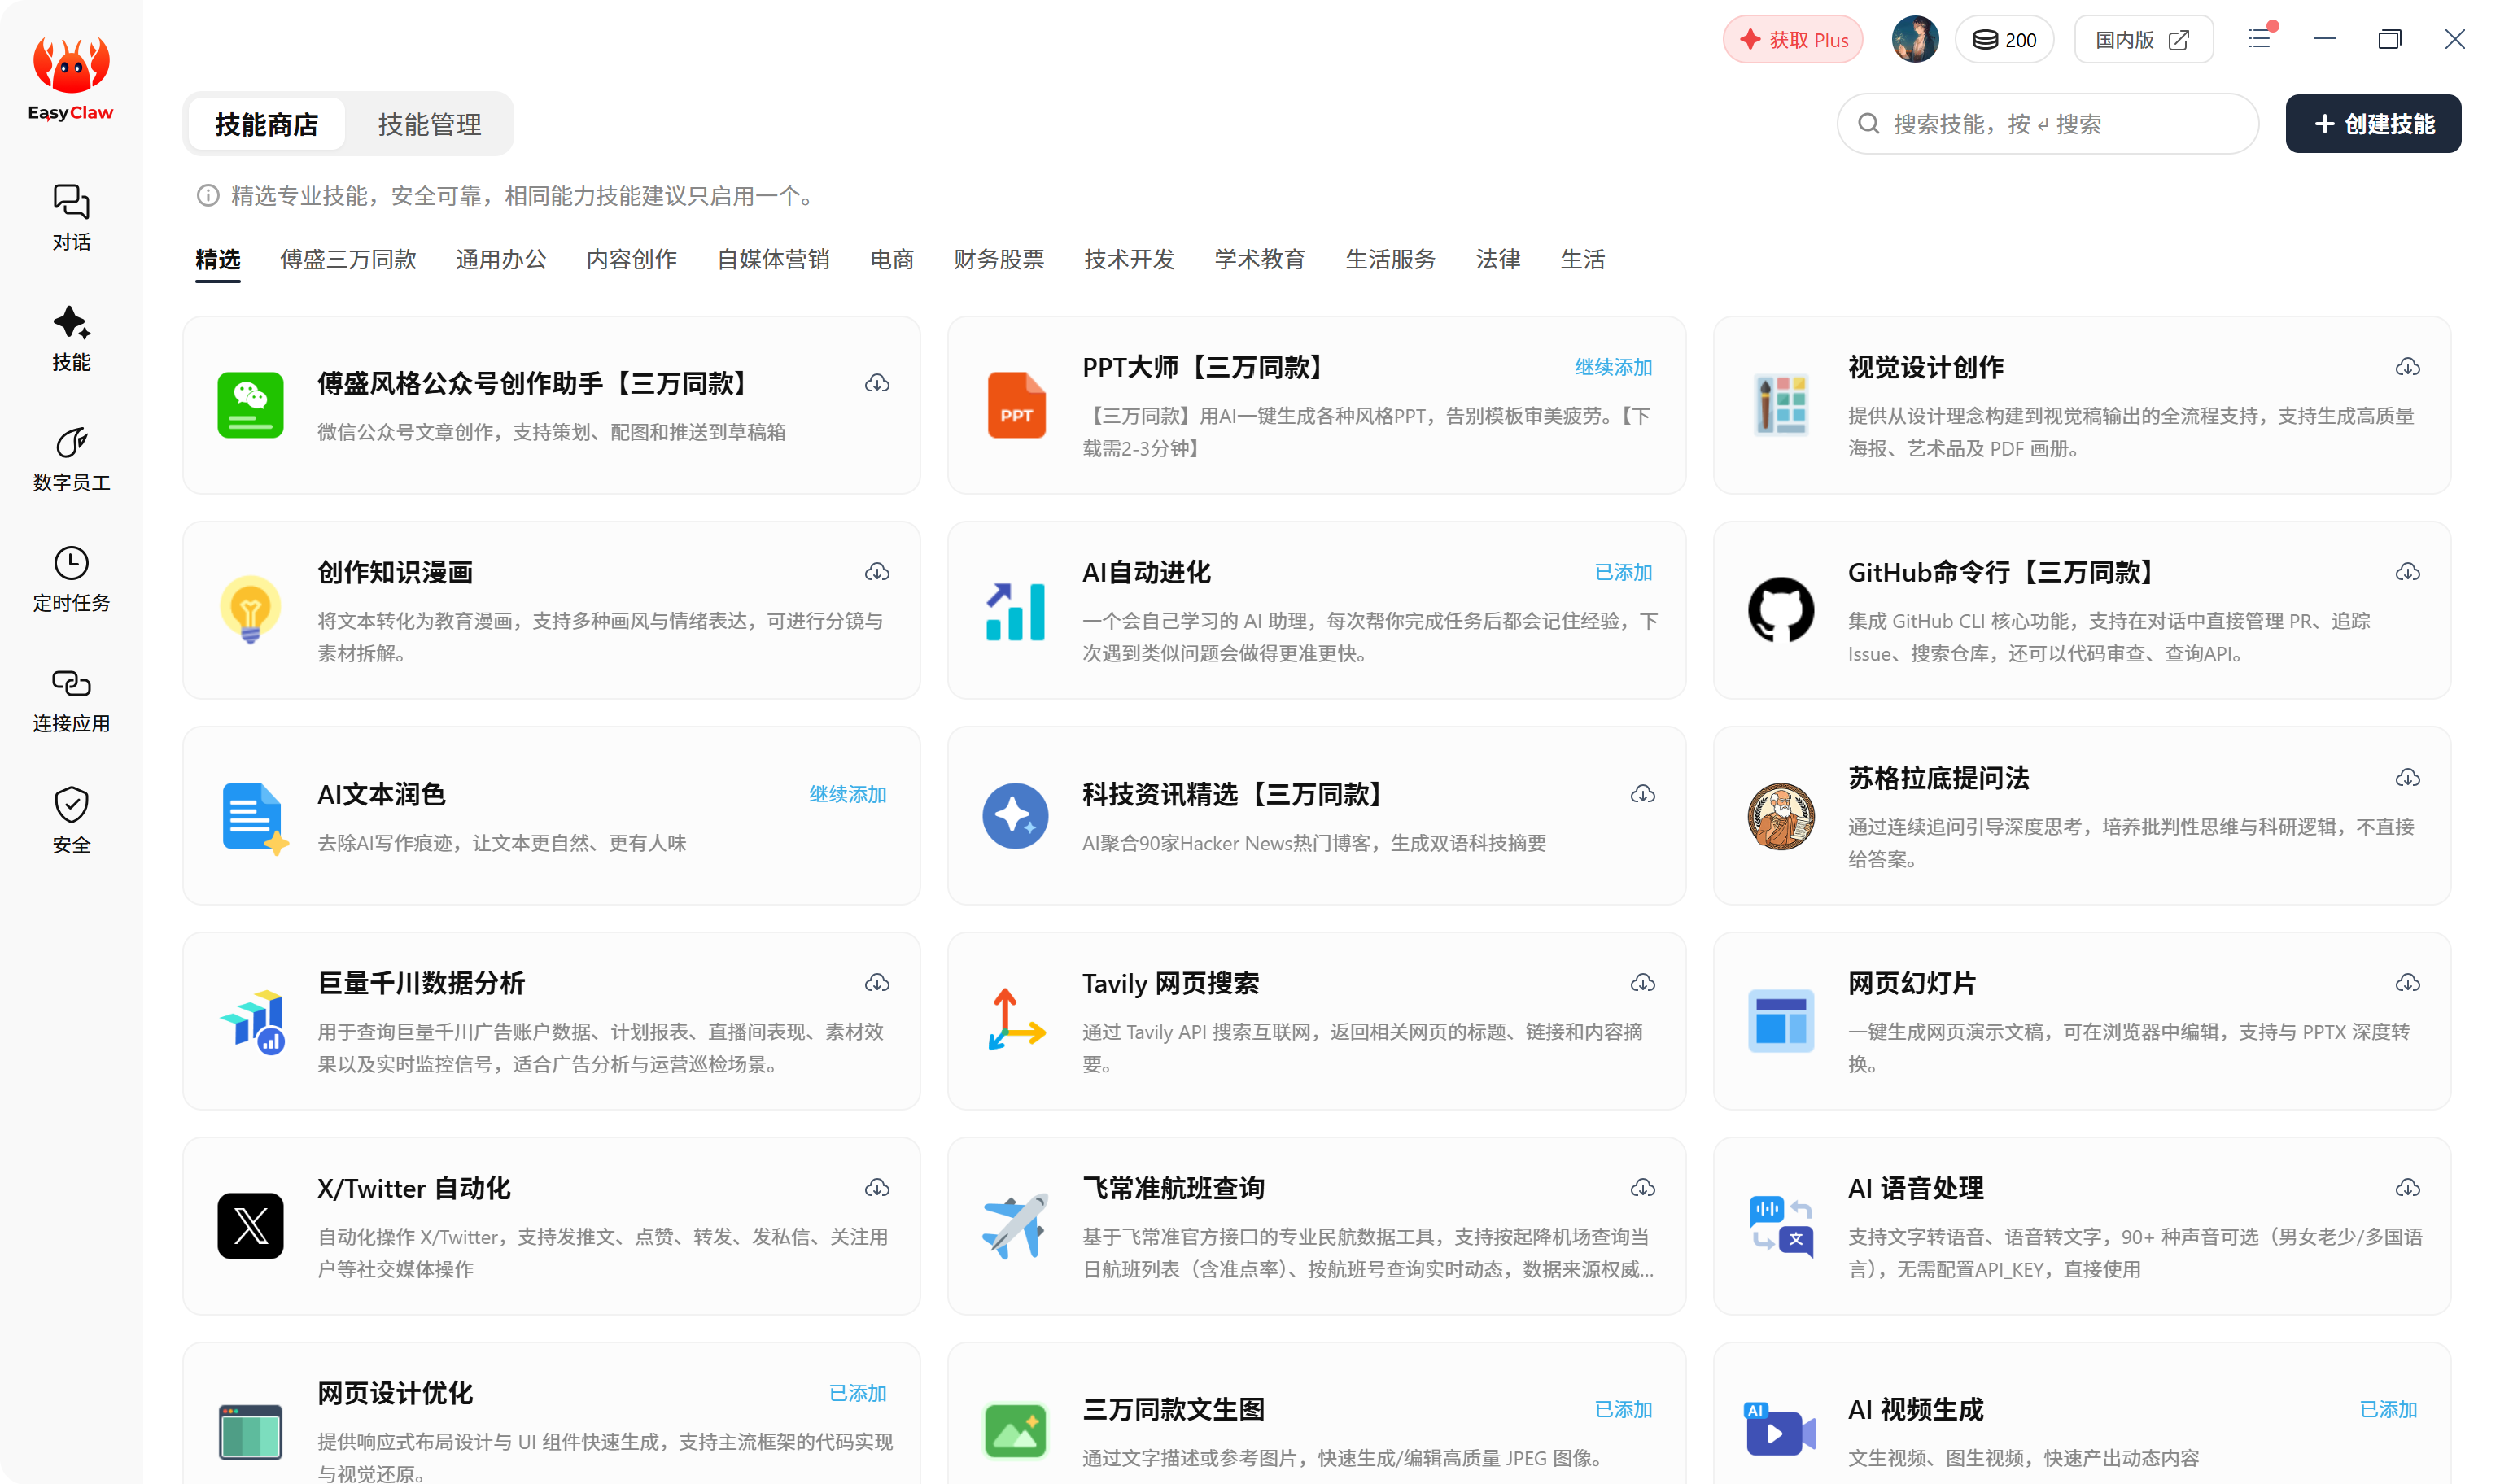Click the EasyClaw logo
2500x1484 pixels.
click(71, 78)
